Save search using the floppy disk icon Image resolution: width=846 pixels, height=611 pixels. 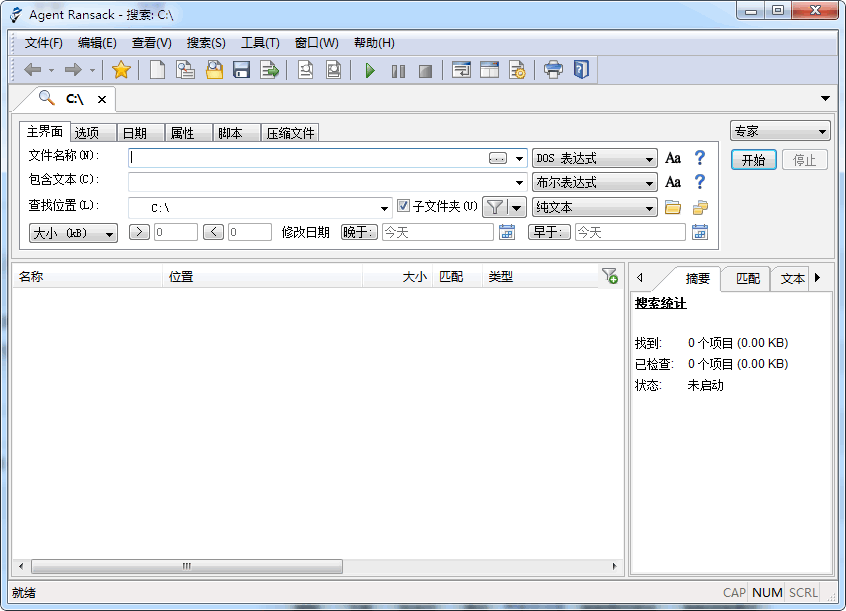coord(241,70)
